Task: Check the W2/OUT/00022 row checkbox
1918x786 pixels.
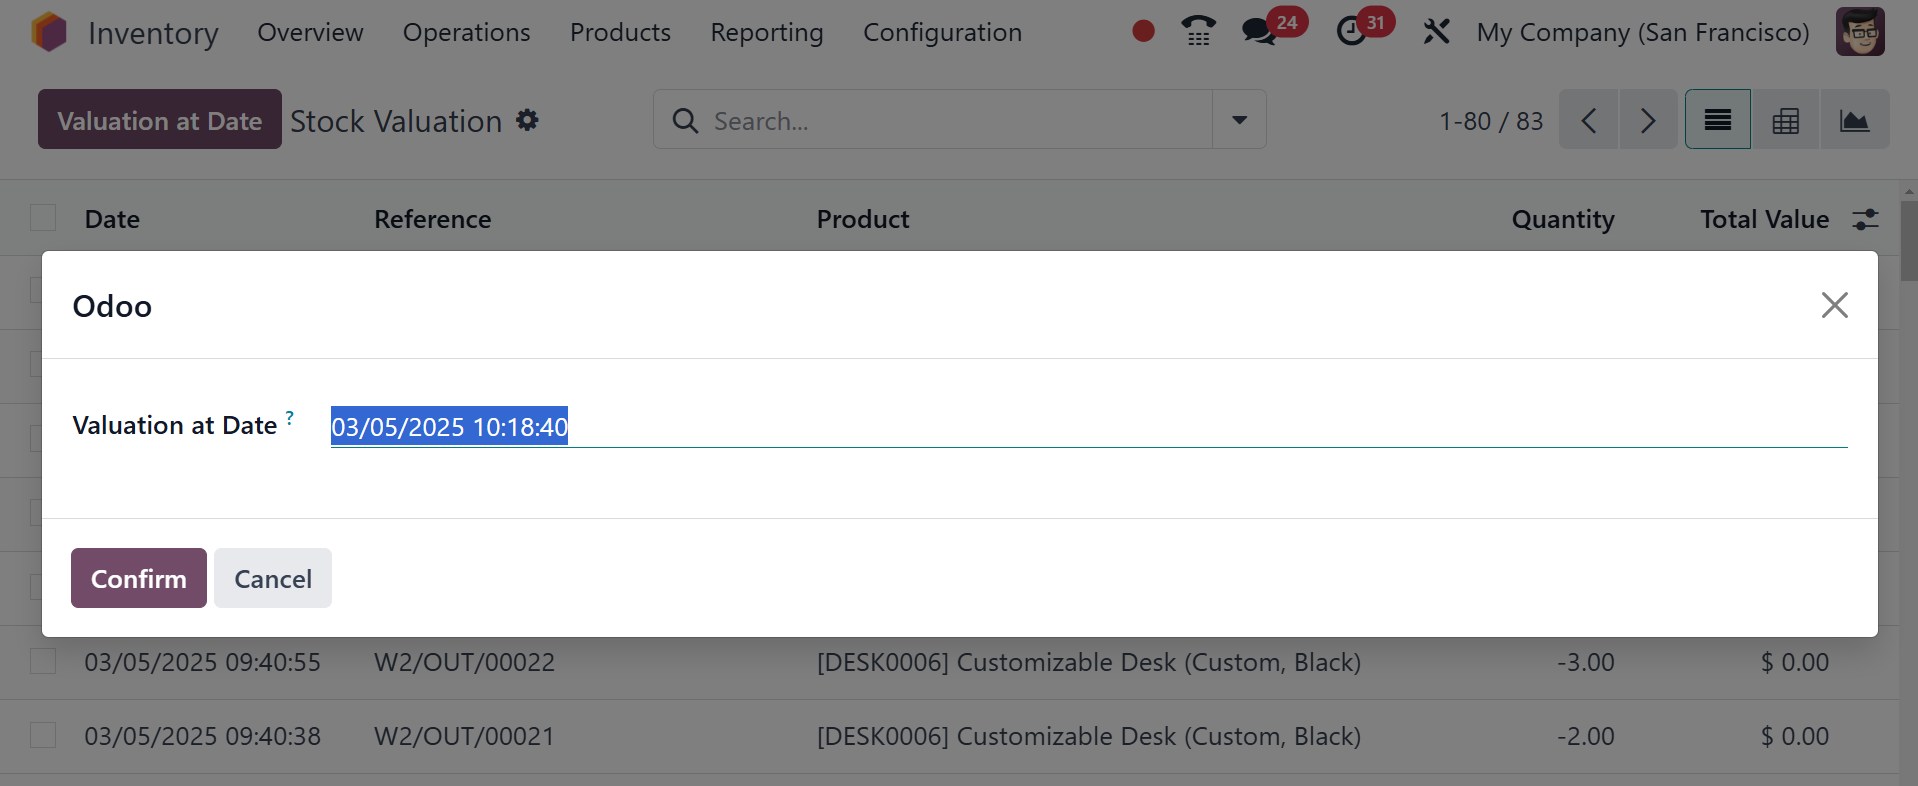Action: [x=43, y=661]
